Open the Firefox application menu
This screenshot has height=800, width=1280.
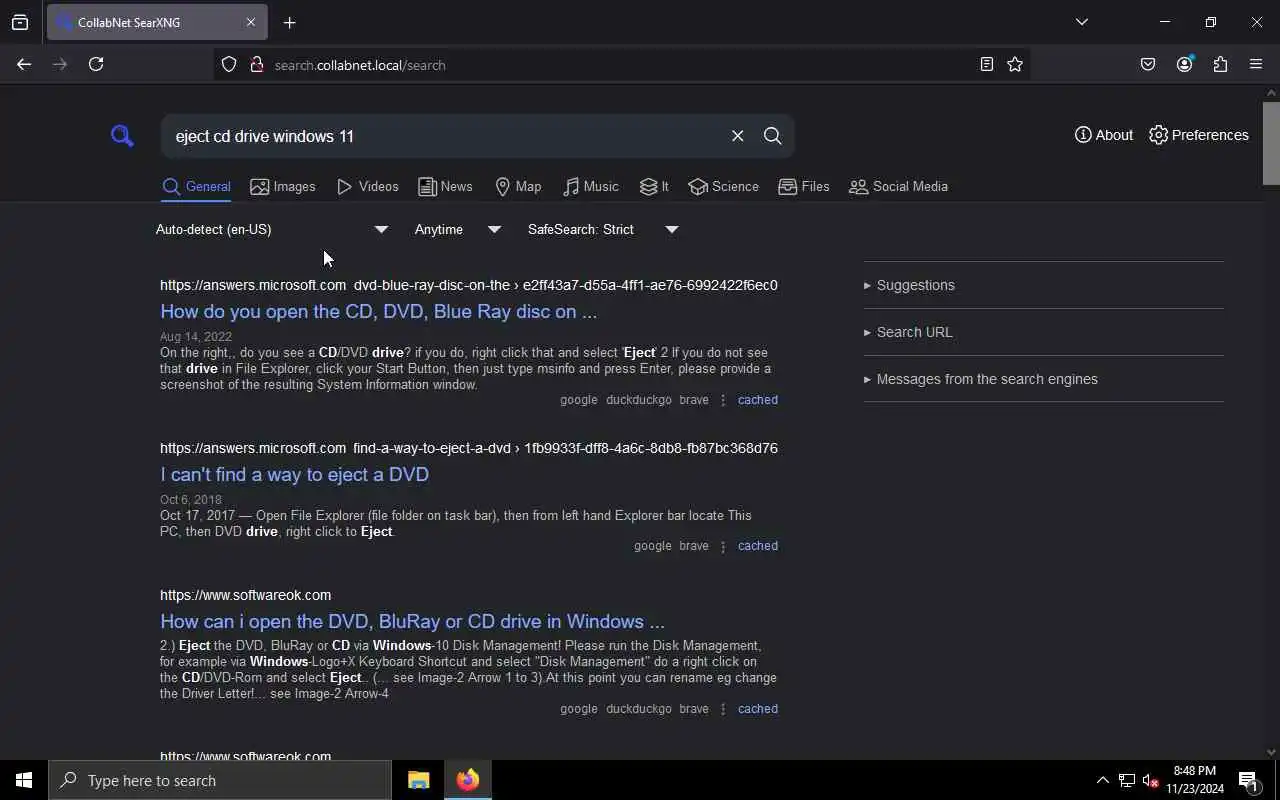pyautogui.click(x=1256, y=64)
